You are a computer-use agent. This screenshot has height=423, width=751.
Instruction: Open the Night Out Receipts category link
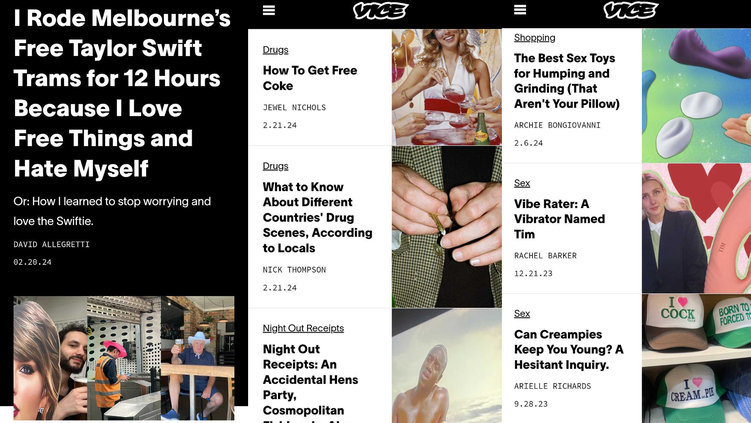tap(303, 328)
